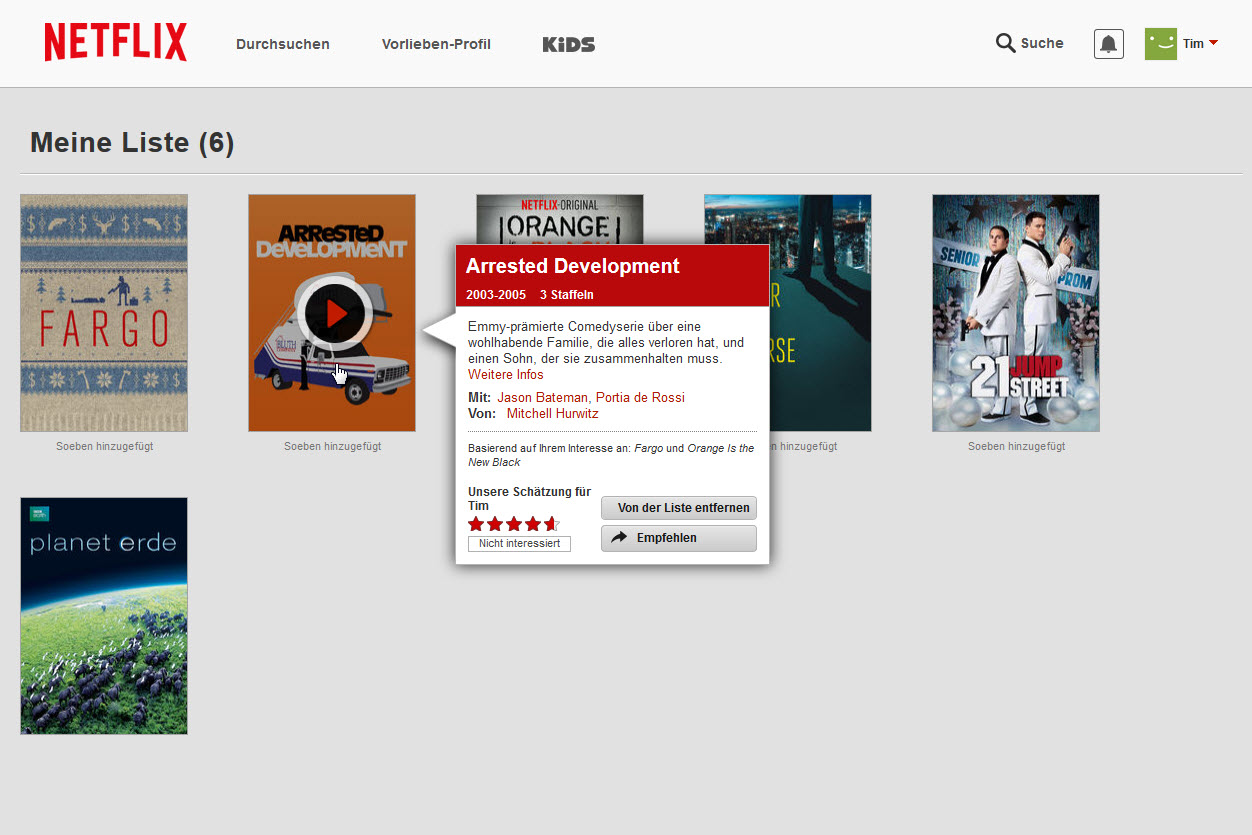
Task: Click the Arrested Development popup title
Action: click(573, 266)
